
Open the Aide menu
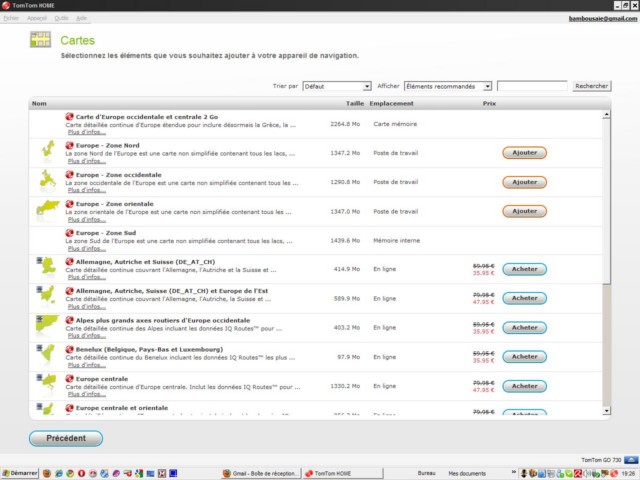point(81,18)
